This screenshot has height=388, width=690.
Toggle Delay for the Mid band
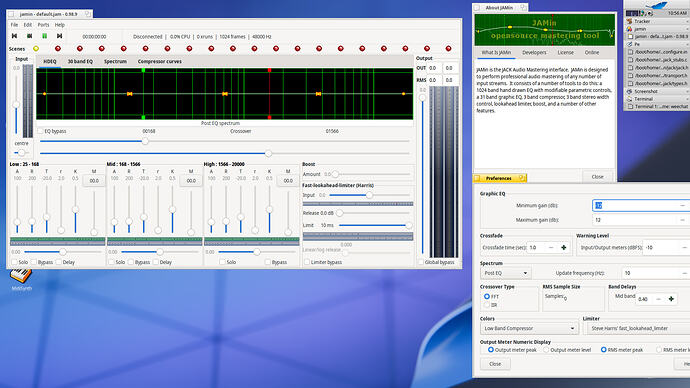click(x=156, y=262)
